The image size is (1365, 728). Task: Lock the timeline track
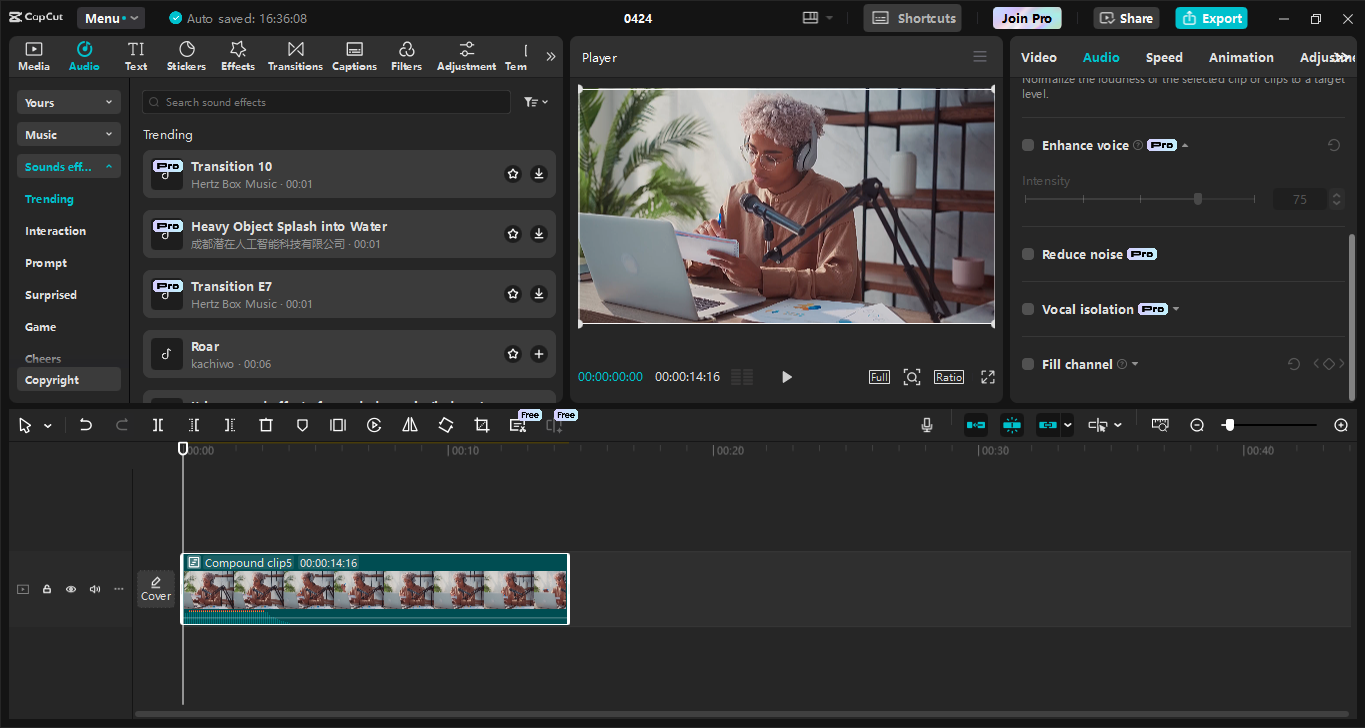coord(46,589)
